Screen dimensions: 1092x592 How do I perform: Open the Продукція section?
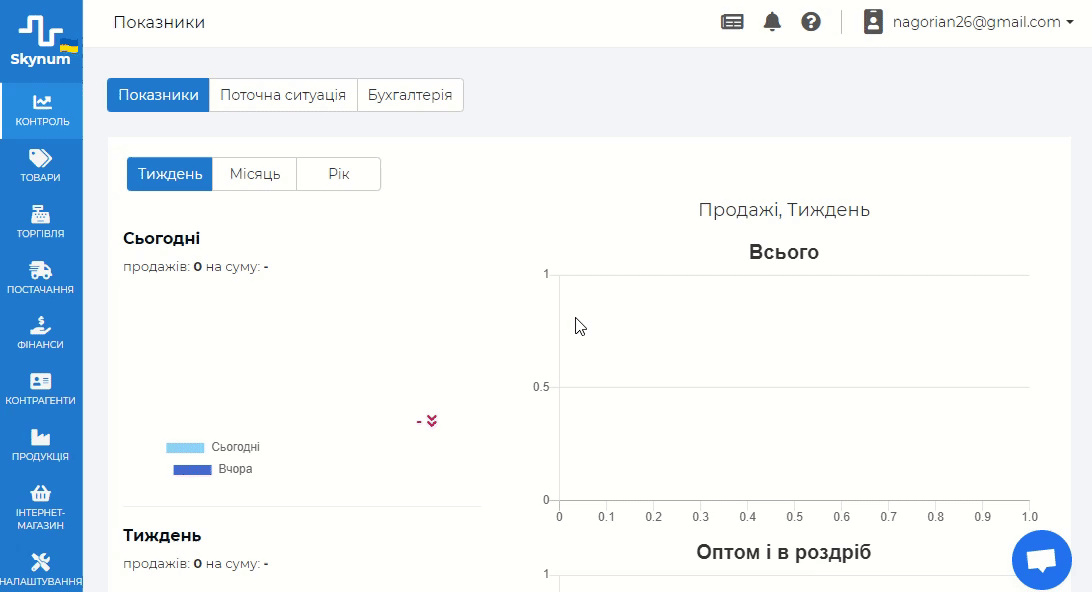pyautogui.click(x=41, y=445)
